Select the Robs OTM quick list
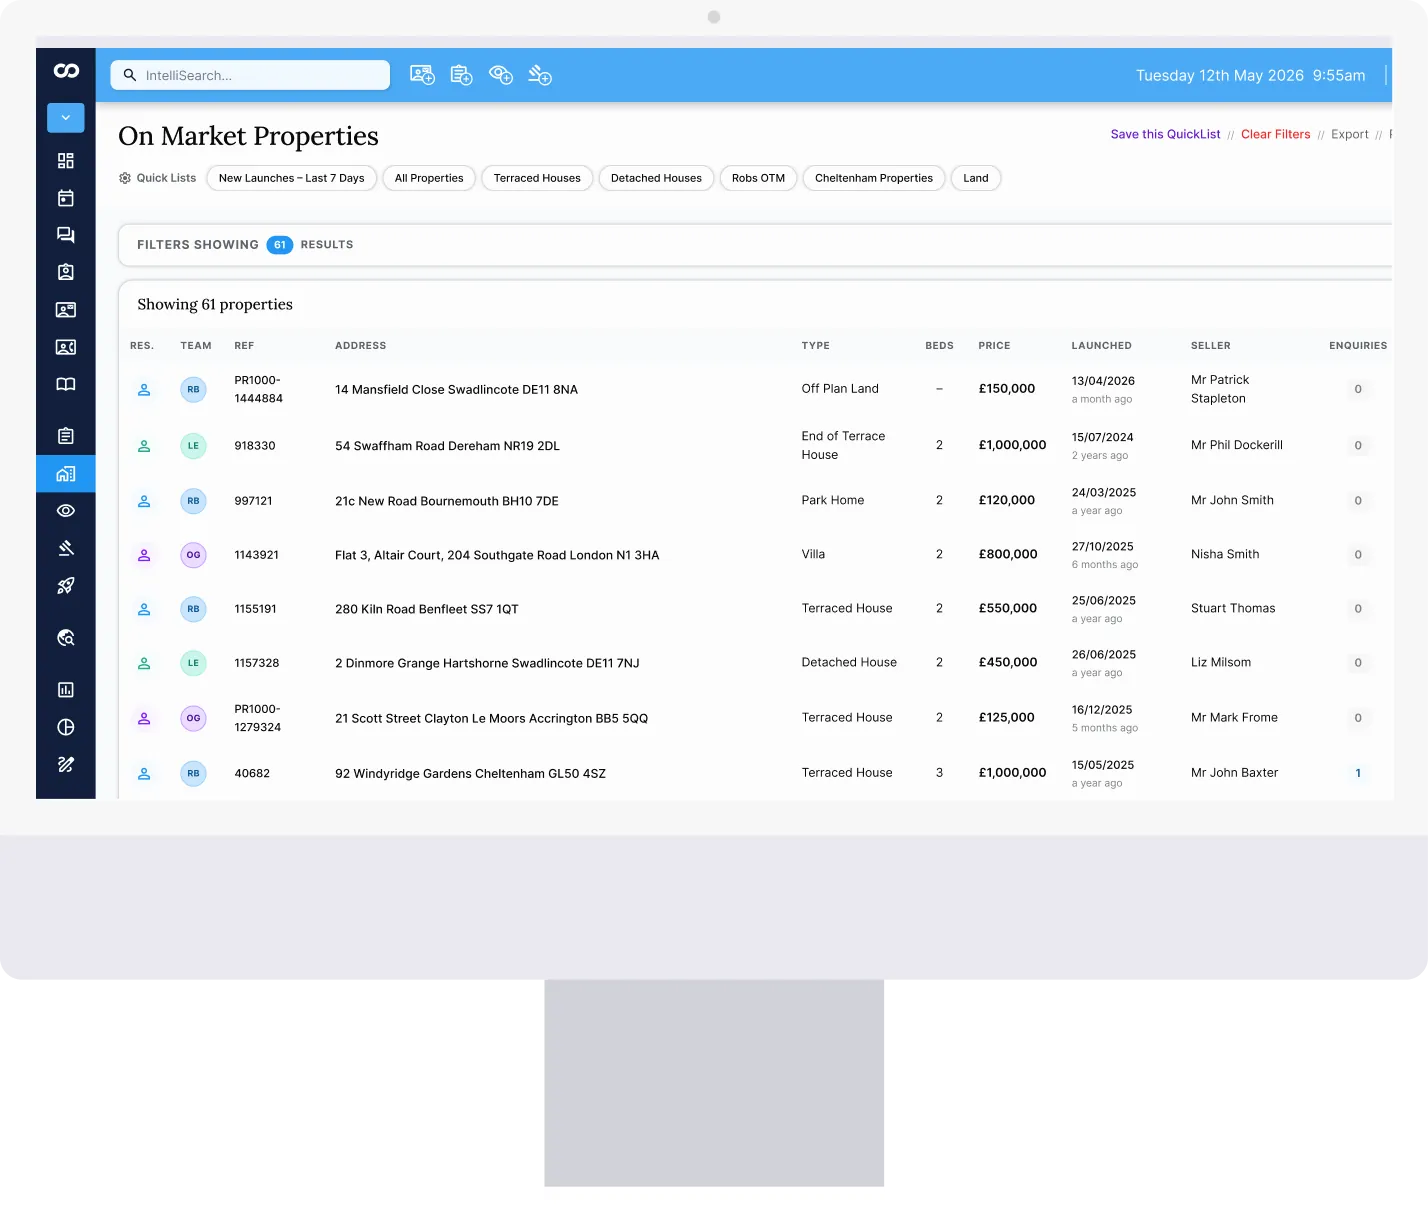Viewport: 1428px width, 1205px height. click(758, 178)
